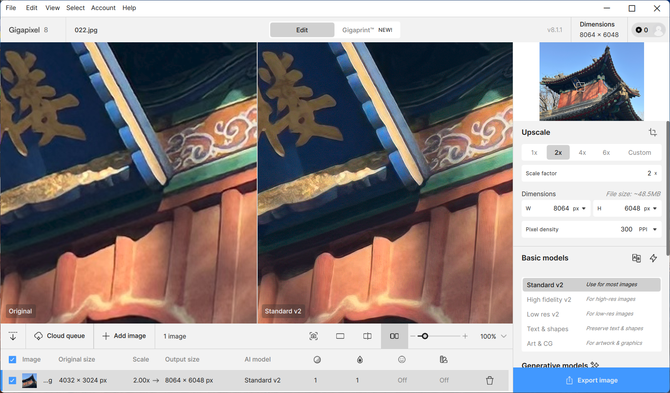
Task: Click the collapse image list icon
Action: [x=13, y=336]
